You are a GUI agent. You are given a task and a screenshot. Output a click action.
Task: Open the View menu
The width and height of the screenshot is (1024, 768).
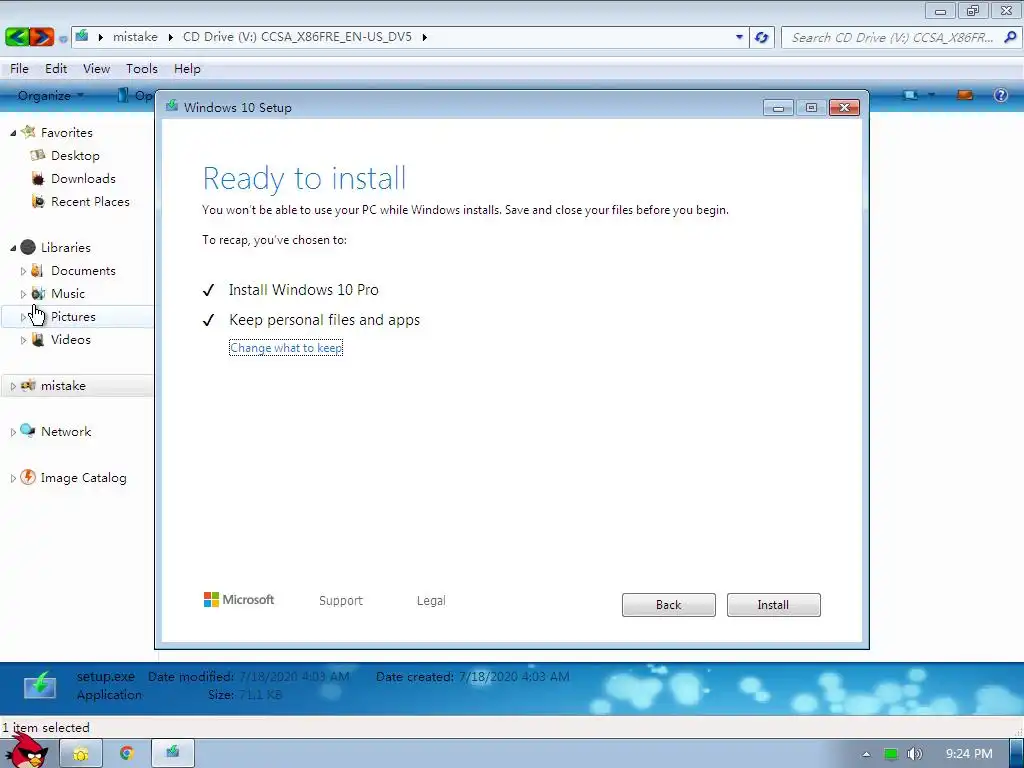(96, 69)
